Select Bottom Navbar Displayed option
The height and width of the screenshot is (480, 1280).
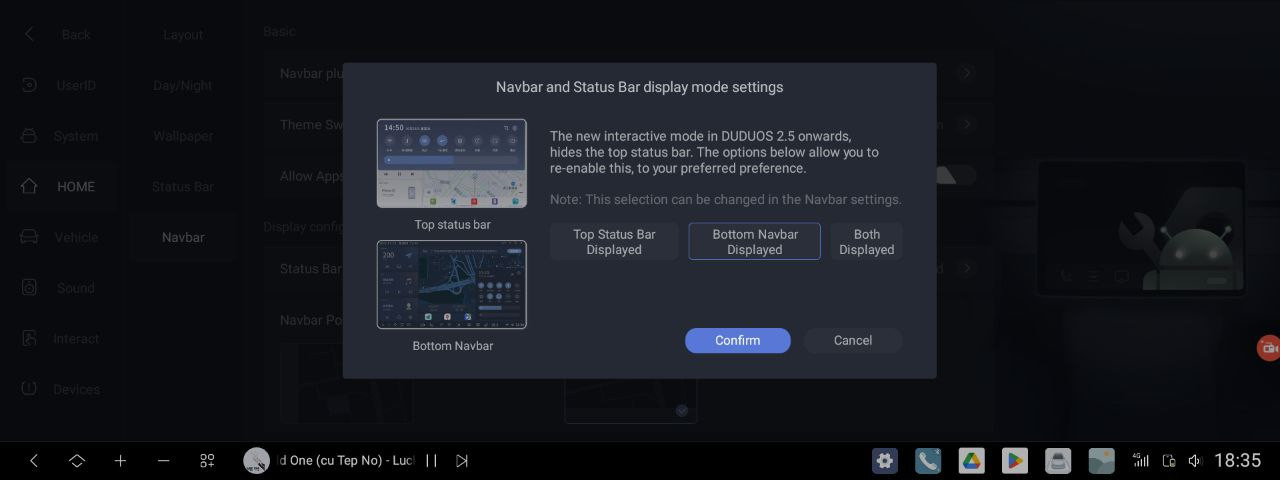(x=754, y=242)
